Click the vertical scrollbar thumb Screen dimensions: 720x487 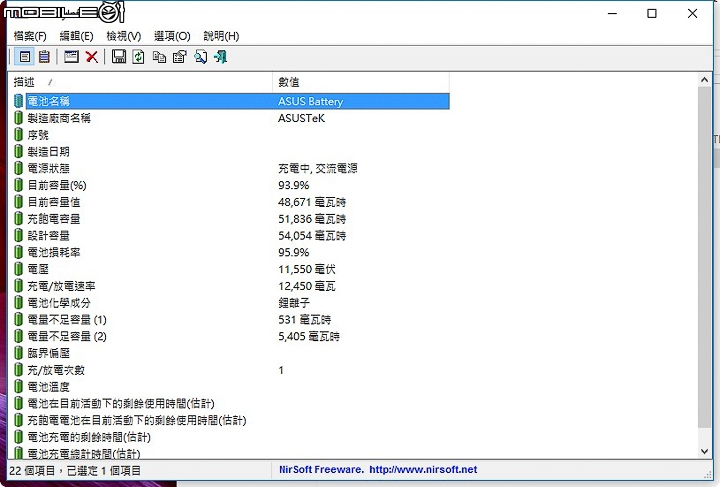[x=704, y=257]
